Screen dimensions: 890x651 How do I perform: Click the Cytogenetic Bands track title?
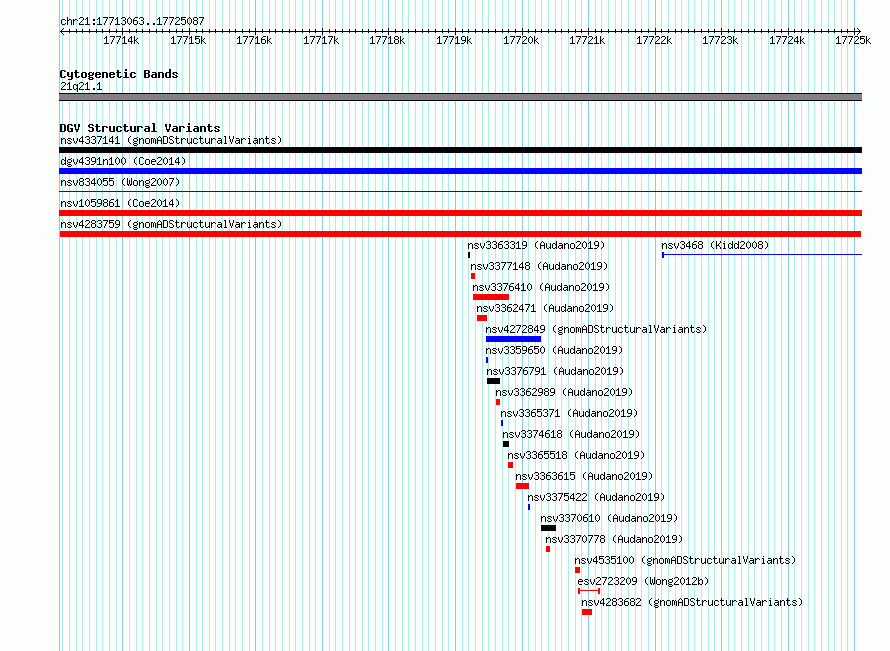pyautogui.click(x=119, y=74)
